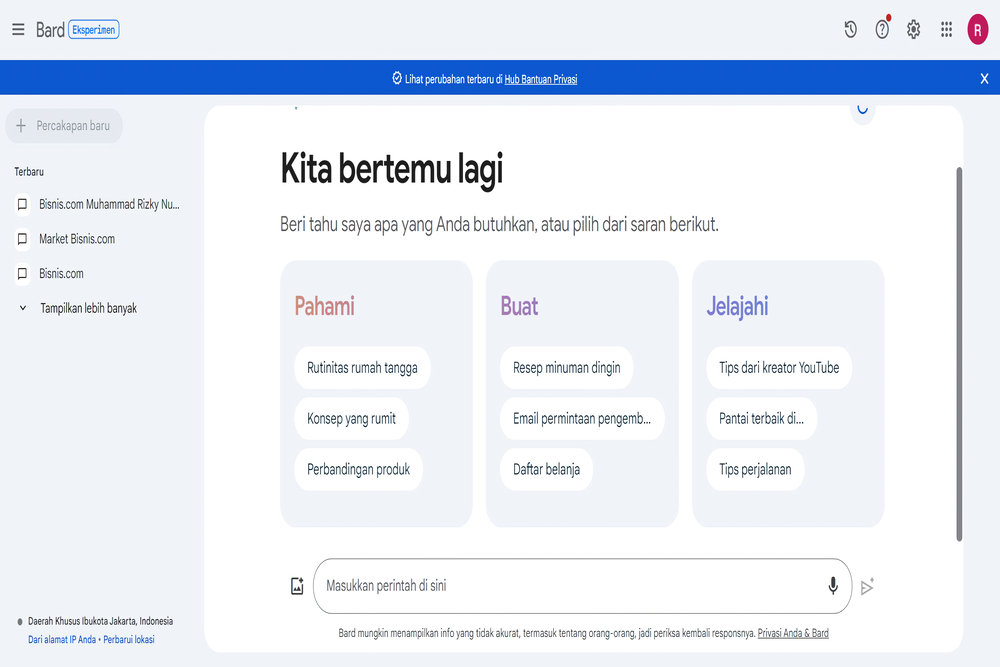Focus the Masukkan perintah di sini field

pos(582,586)
